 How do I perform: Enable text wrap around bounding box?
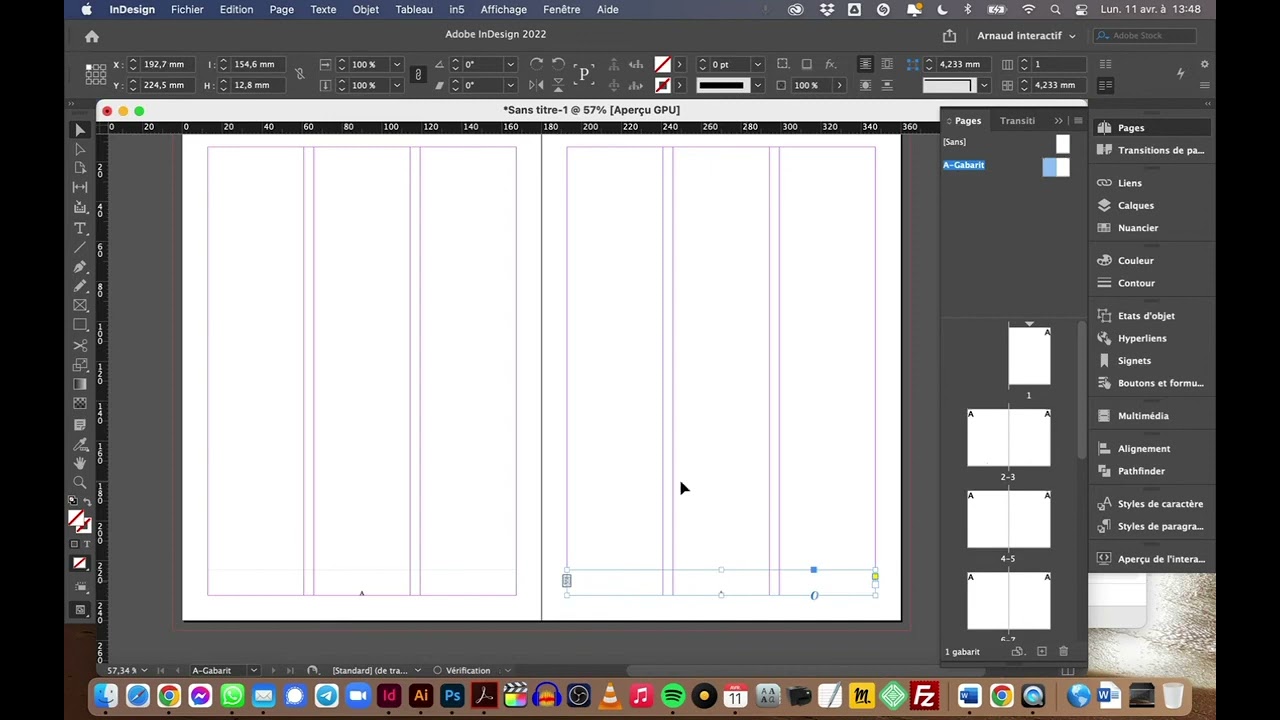tap(887, 64)
